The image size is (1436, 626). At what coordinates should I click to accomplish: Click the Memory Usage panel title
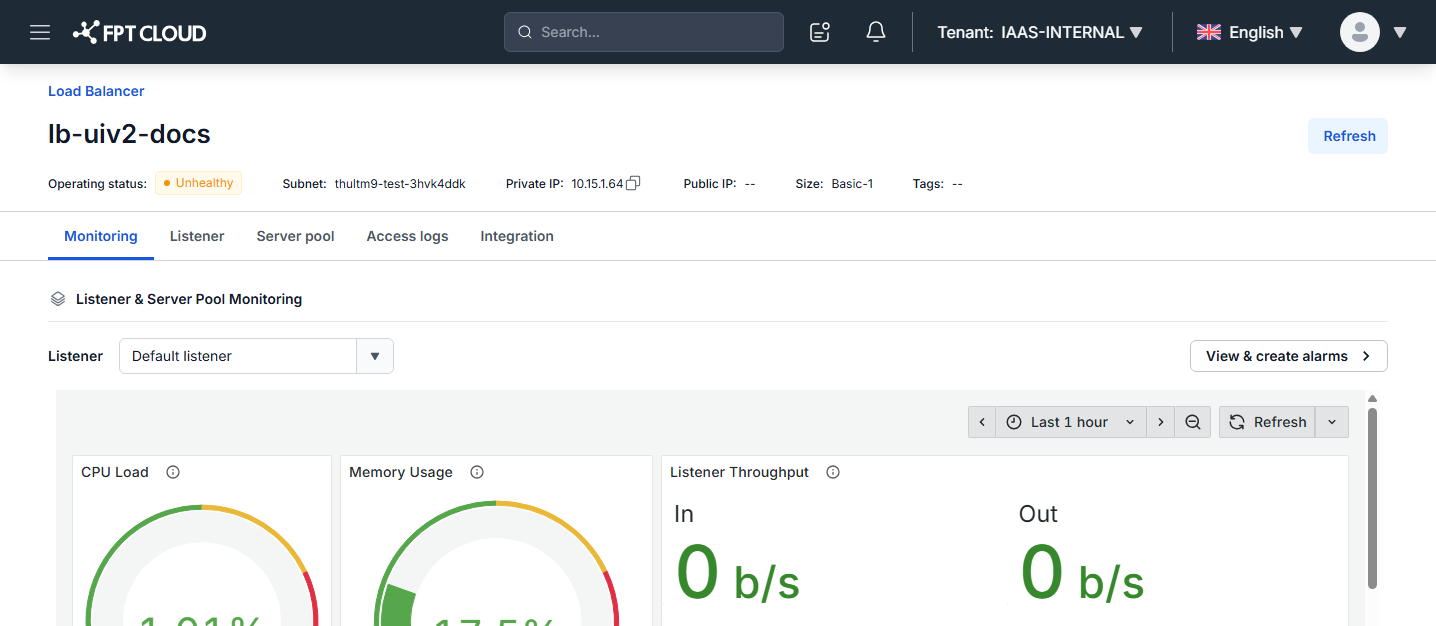(401, 472)
